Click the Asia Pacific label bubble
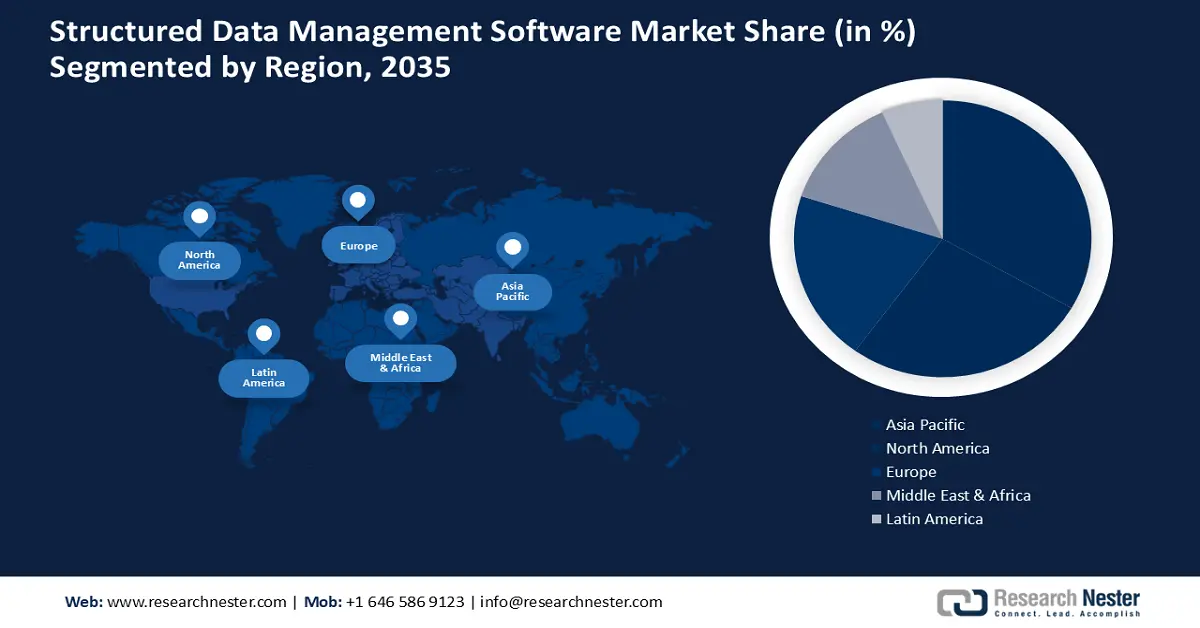 pos(513,291)
